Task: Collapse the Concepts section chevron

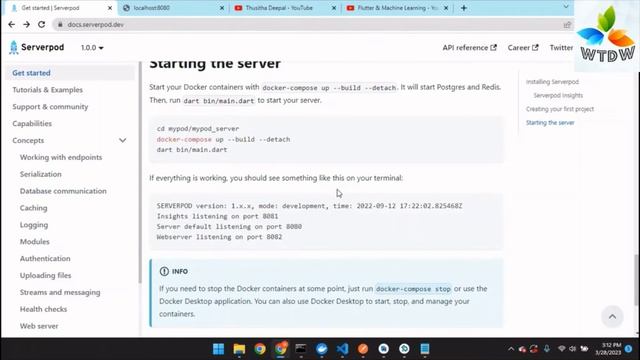Action: 122,140
